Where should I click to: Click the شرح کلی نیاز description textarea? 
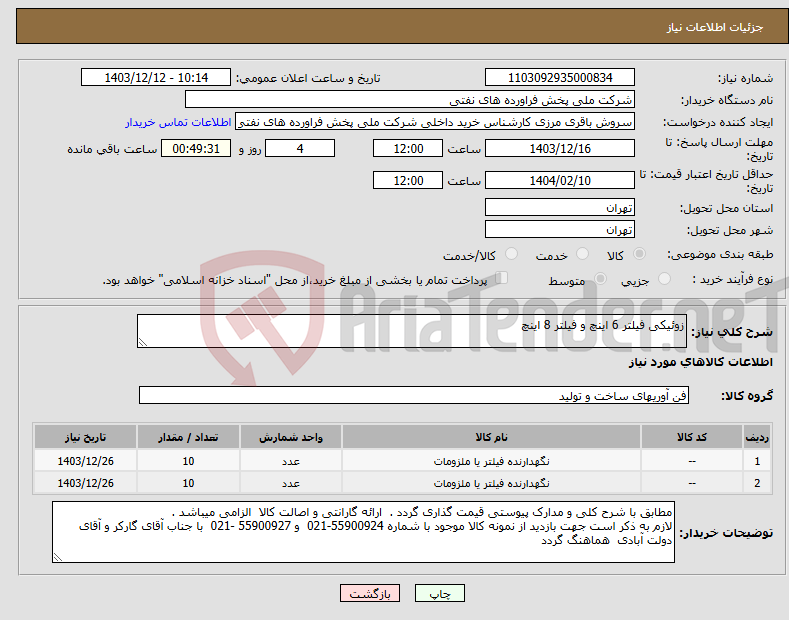coord(412,331)
